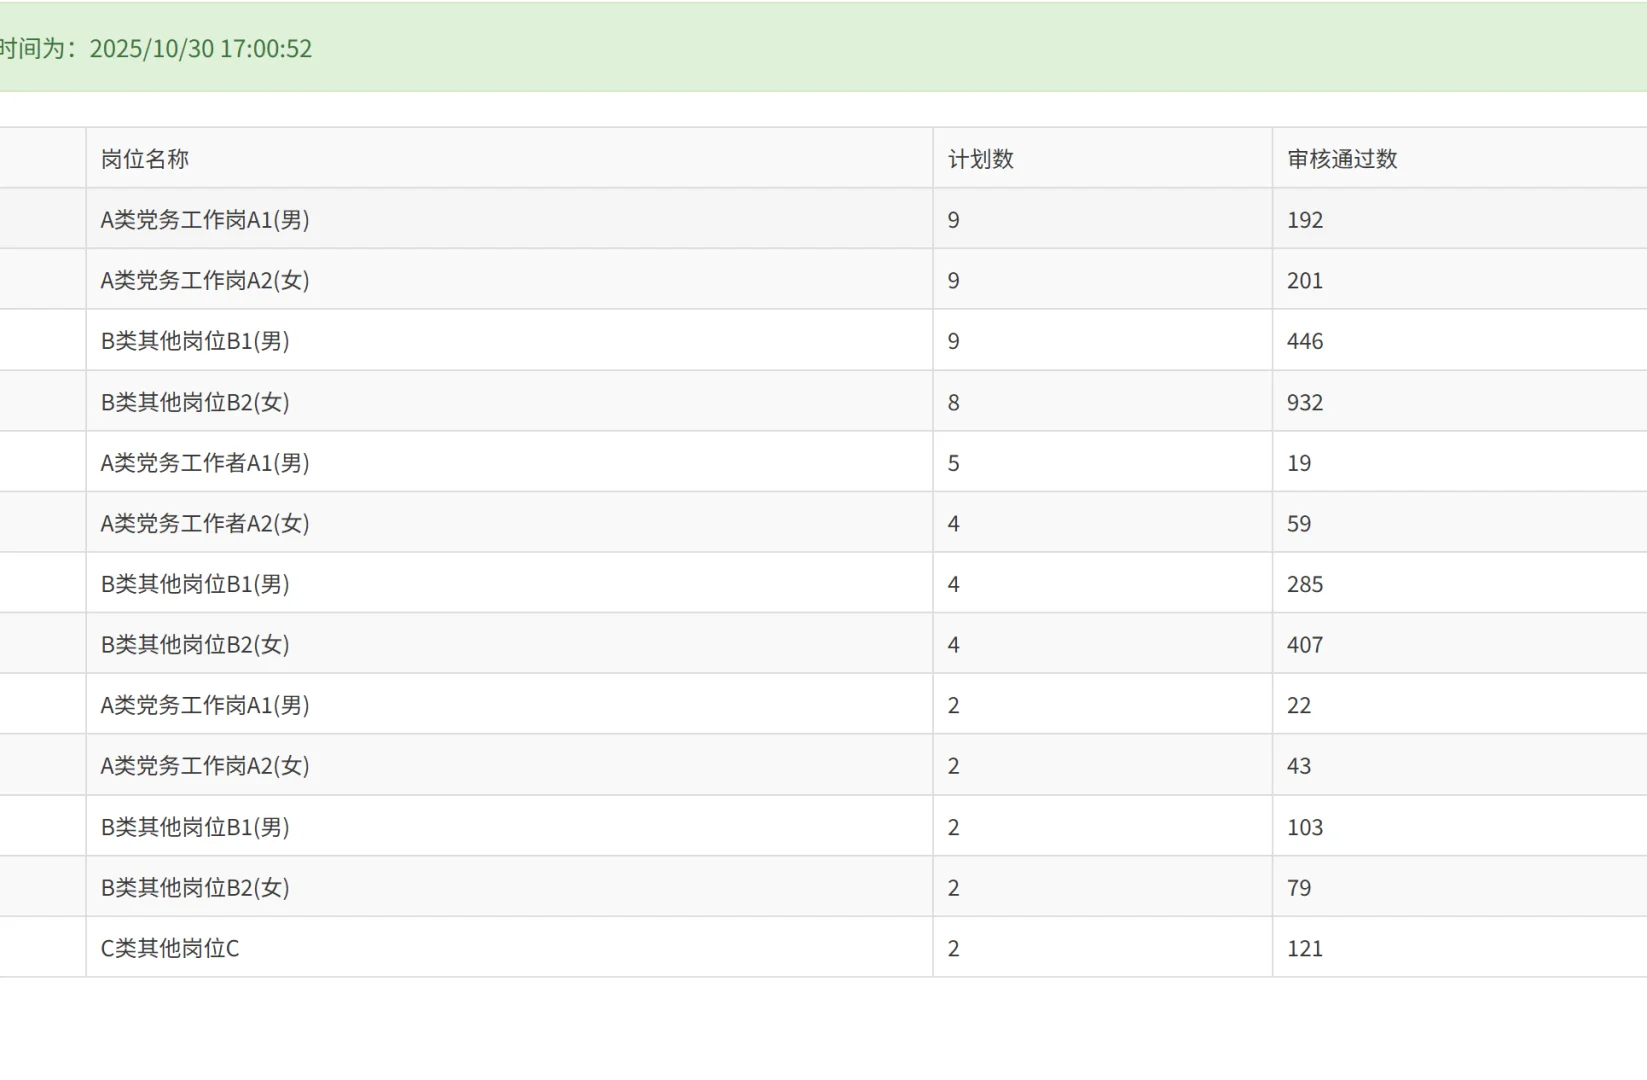Click the approved count cell showing 121
Screen dimensions: 1647x1080
(x=1459, y=948)
